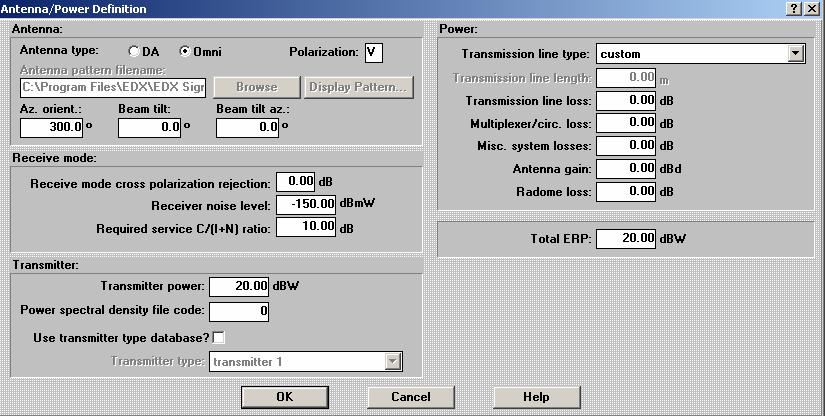Image resolution: width=825 pixels, height=416 pixels.
Task: Click the 'Radome loss:' label
Action: point(554,192)
